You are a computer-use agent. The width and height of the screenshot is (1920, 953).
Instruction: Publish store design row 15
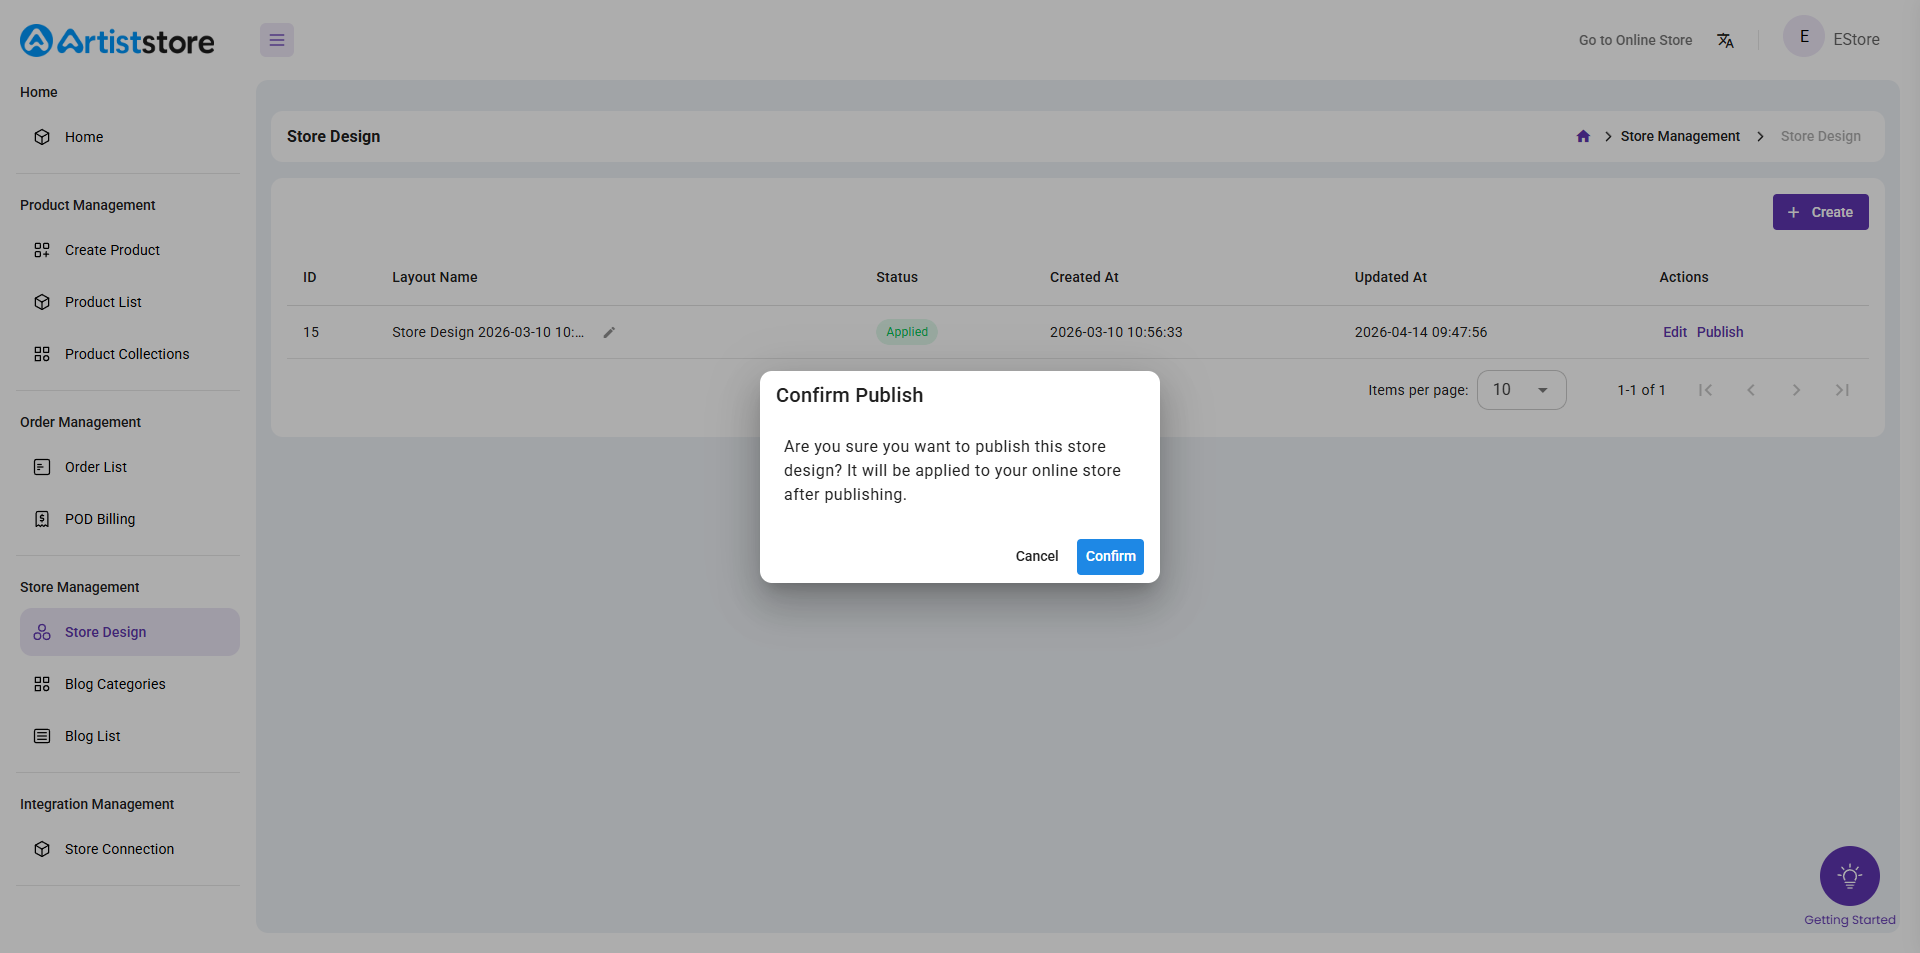click(x=1720, y=332)
